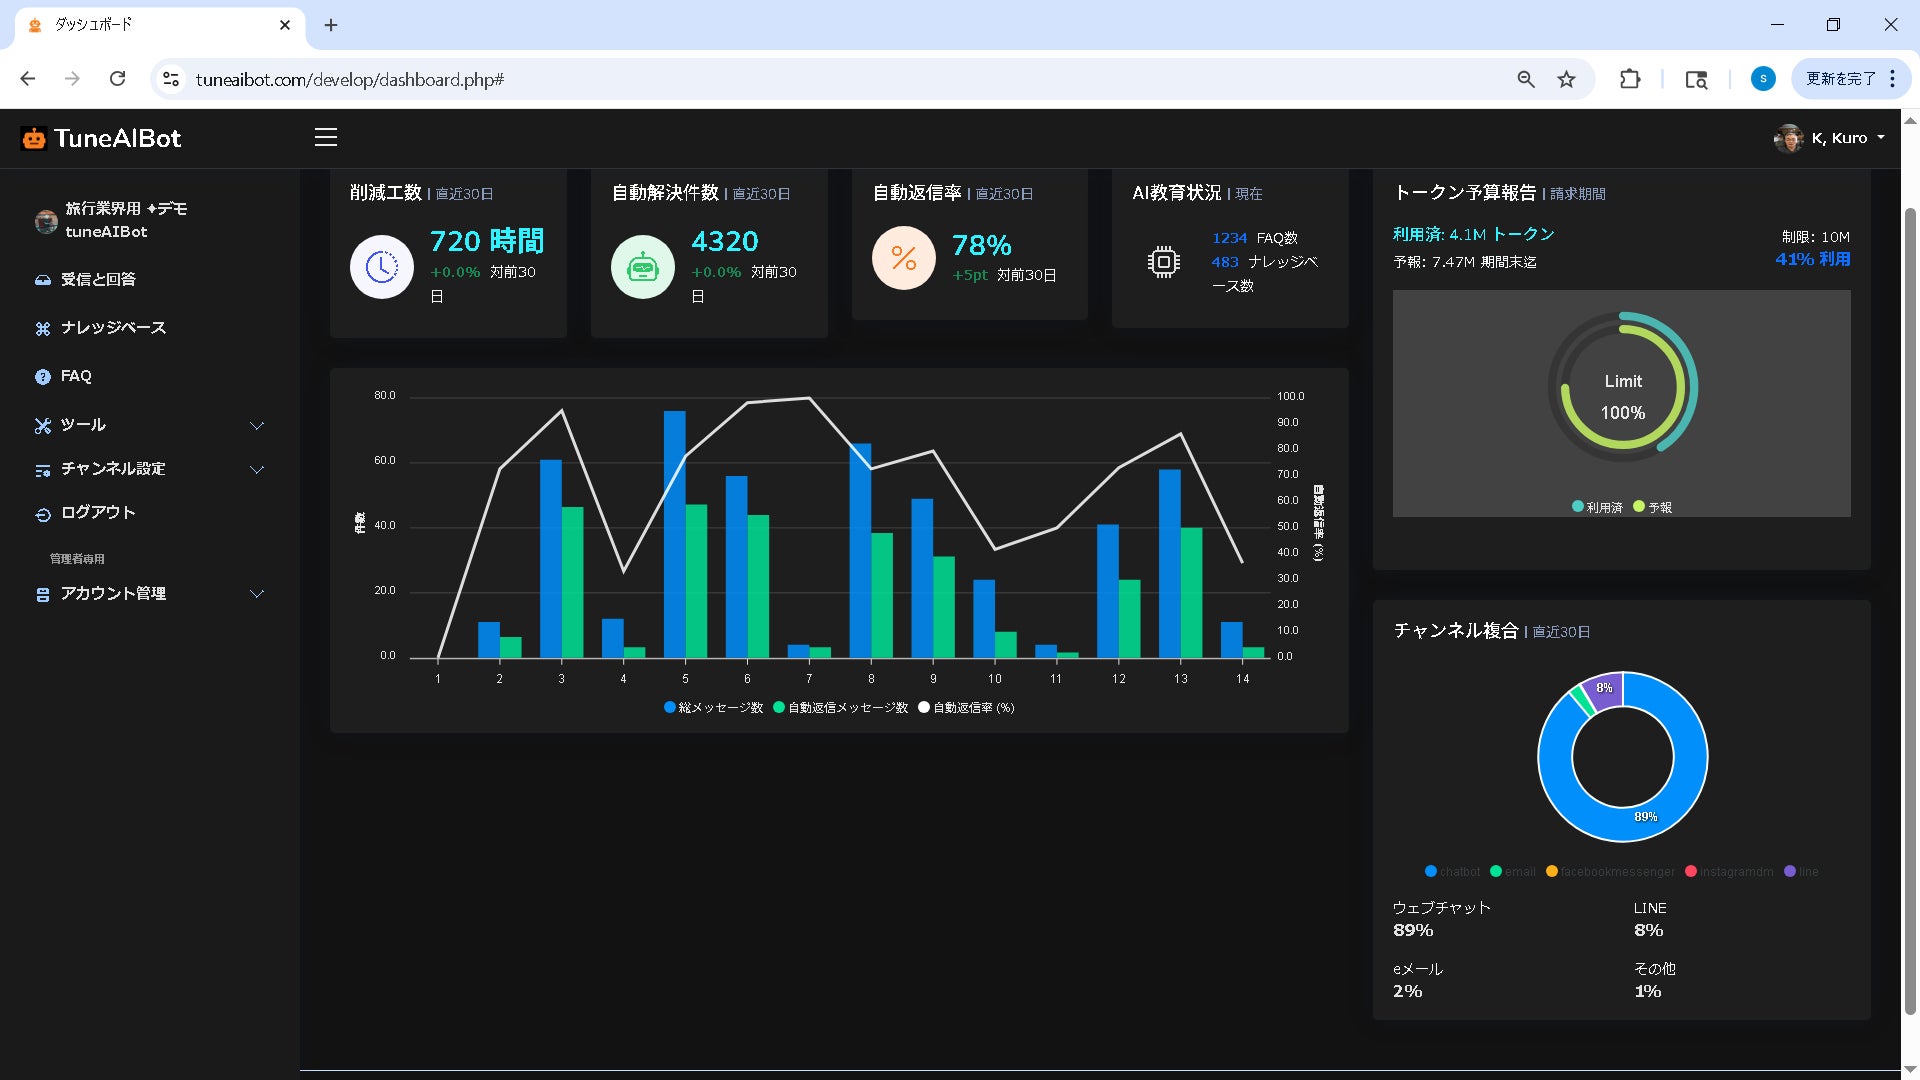
Task: Expand the チャンネル設定 sidebar section
Action: (x=148, y=469)
